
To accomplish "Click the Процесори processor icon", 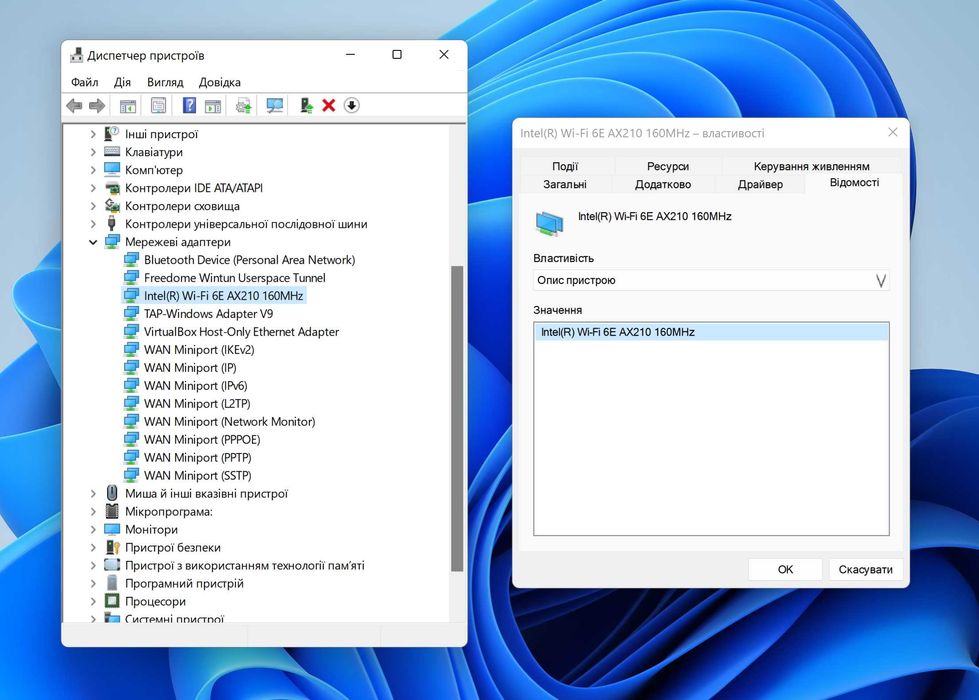I will (112, 601).
